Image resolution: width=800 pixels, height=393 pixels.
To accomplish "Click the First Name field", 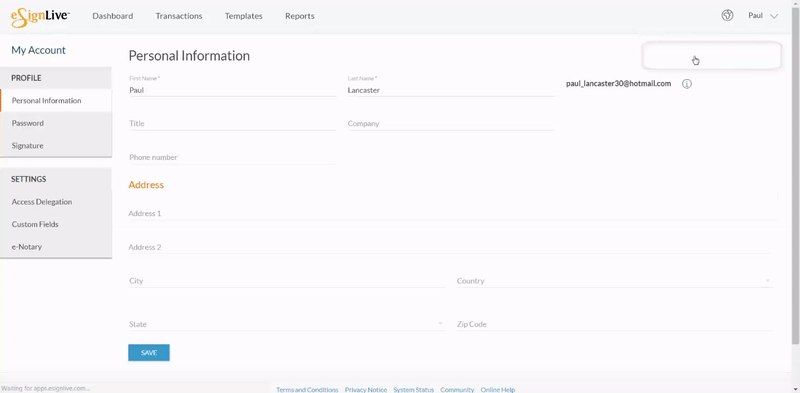I will tap(233, 90).
